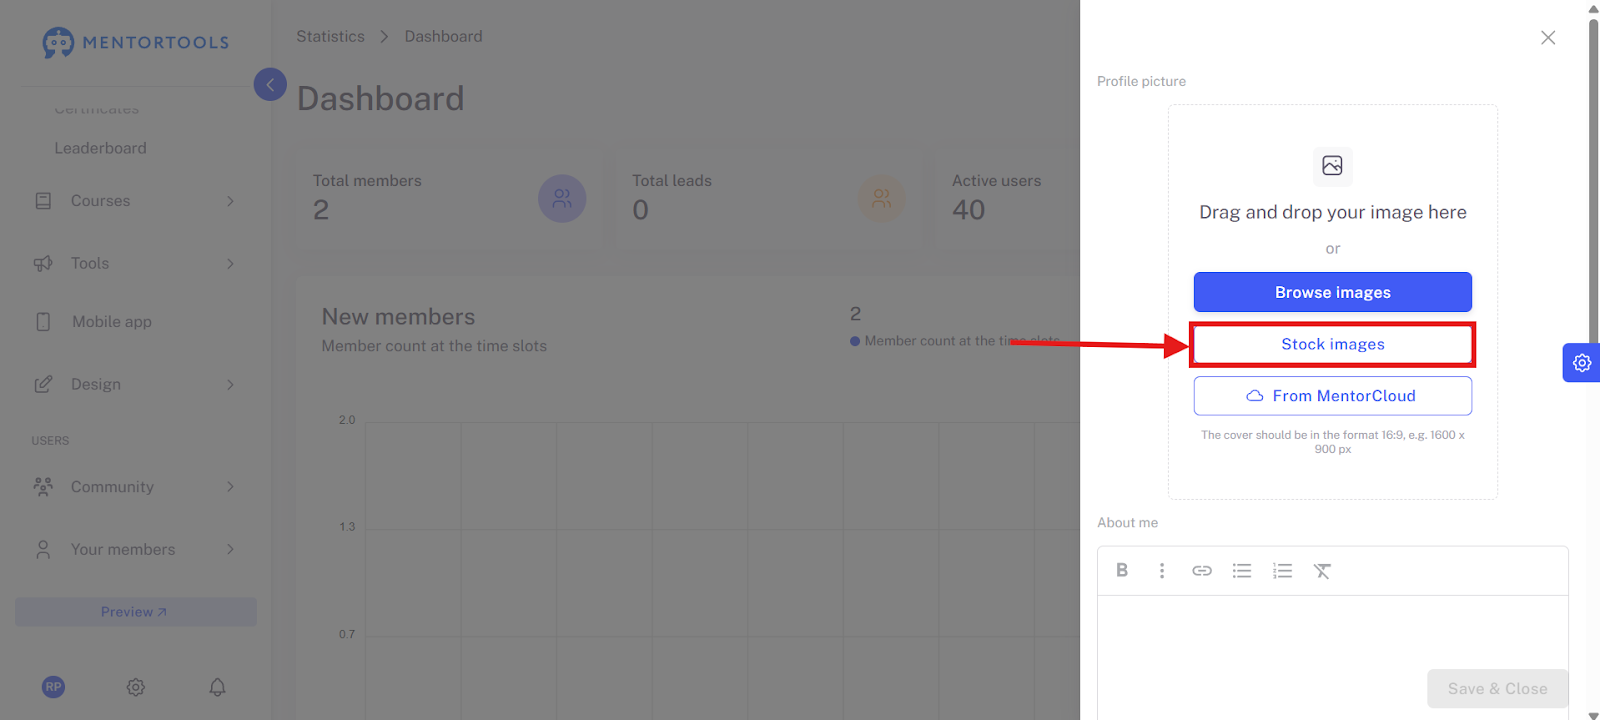
Task: Expand the Tools menu
Action: [135, 264]
